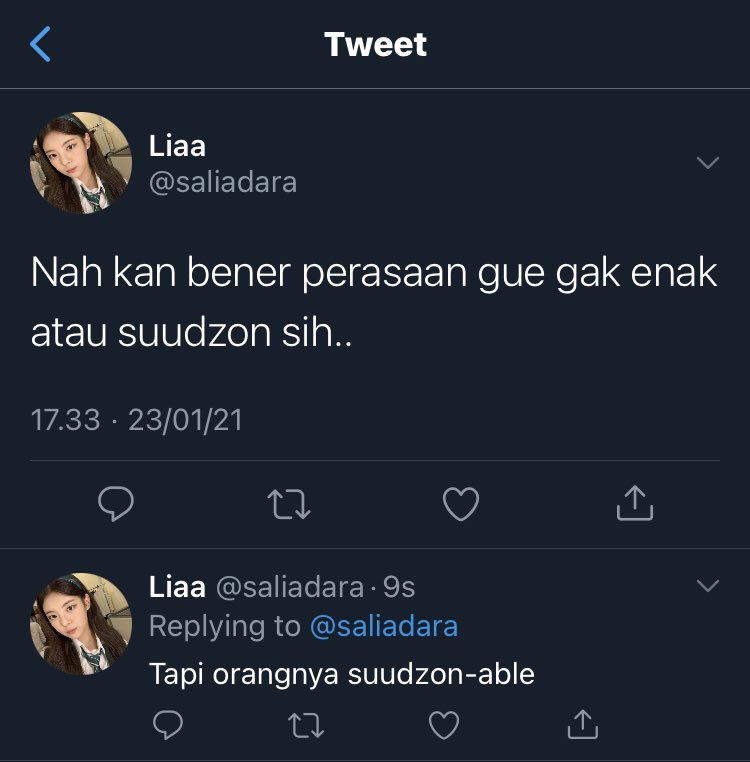Screen dimensions: 750x762
Task: Share the 'suudzon-able' reply tweet
Action: [x=582, y=724]
